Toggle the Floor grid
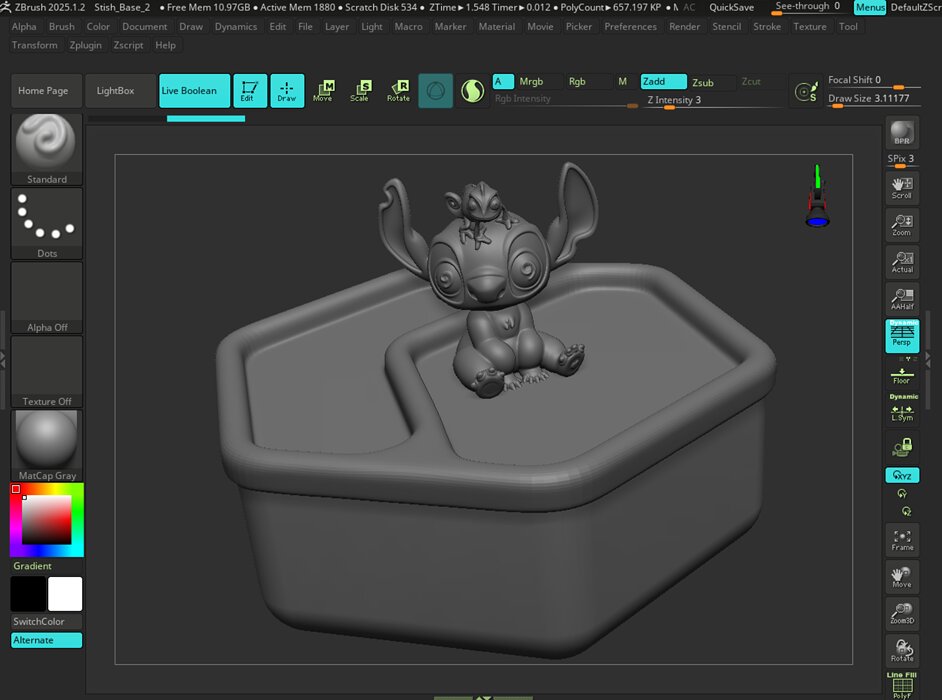This screenshot has width=942, height=700. pyautogui.click(x=902, y=375)
